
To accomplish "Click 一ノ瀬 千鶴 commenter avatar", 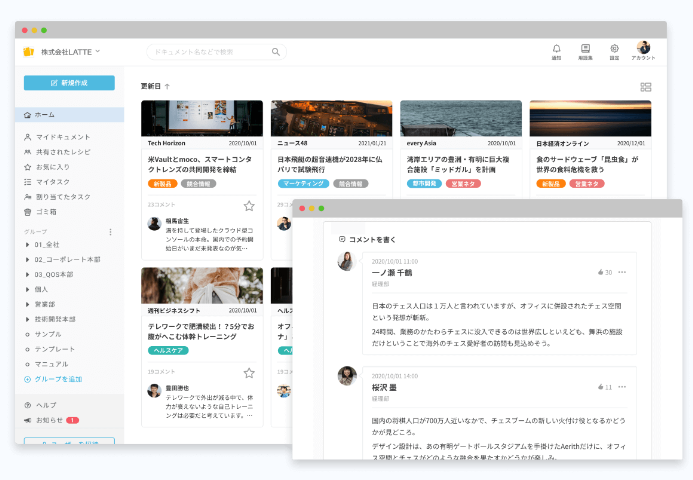I will point(347,261).
